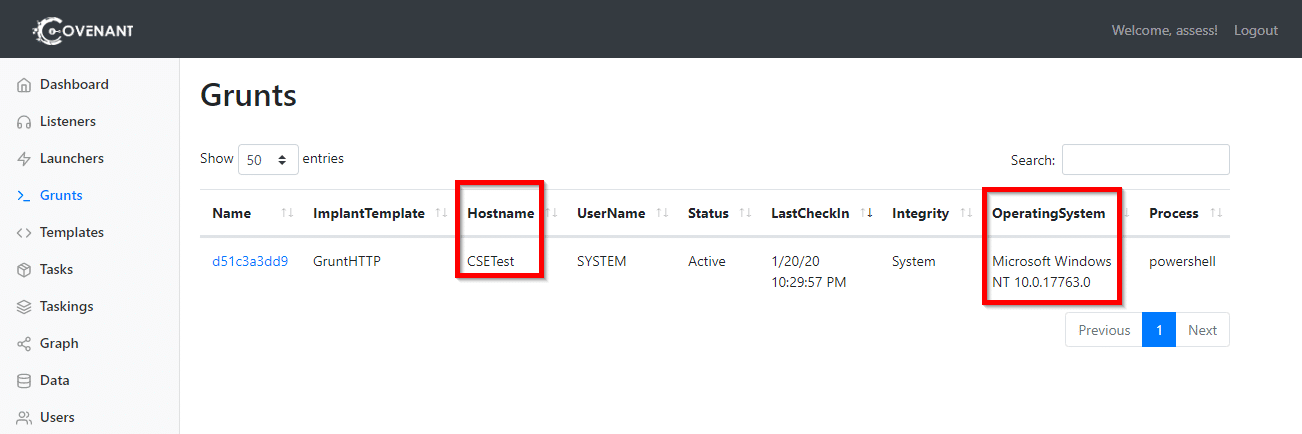Select page 1 in pagination
This screenshot has width=1302, height=434.
pos(1158,330)
